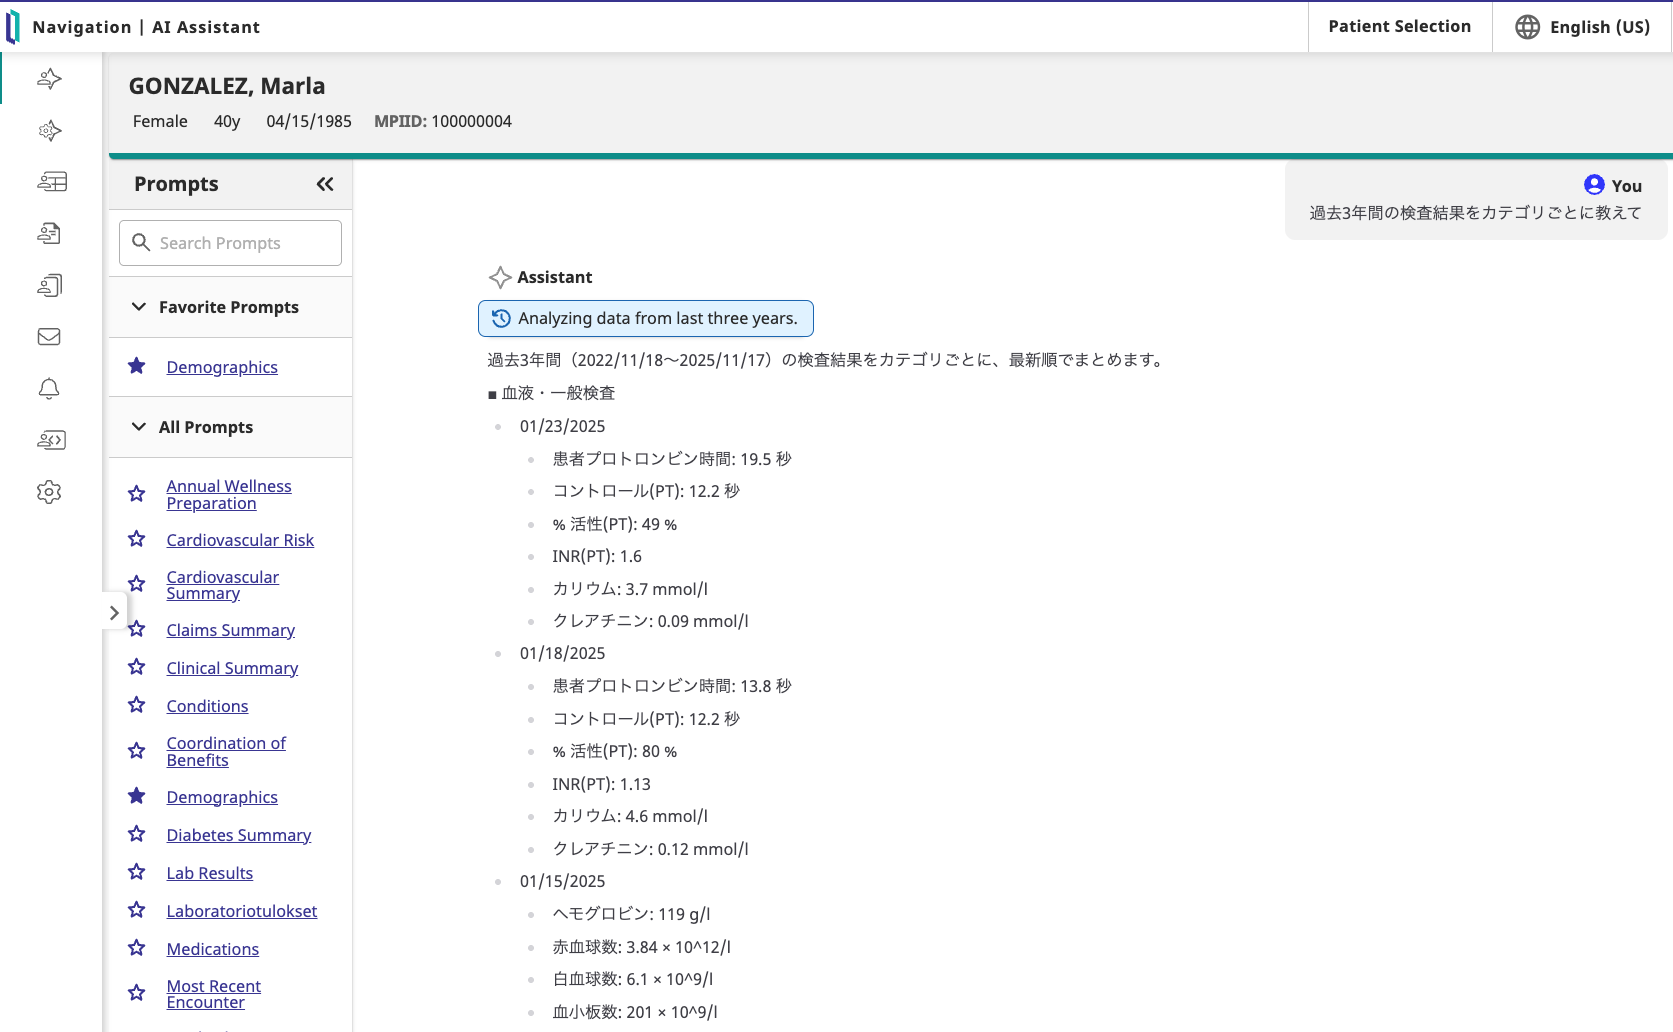Open the settings gear icon
Screen dimensions: 1673x1032
click(x=49, y=492)
